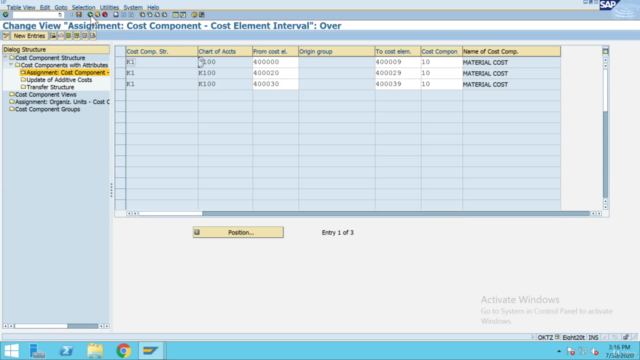Open the Edit menu
The height and width of the screenshot is (360, 640).
[x=45, y=7]
